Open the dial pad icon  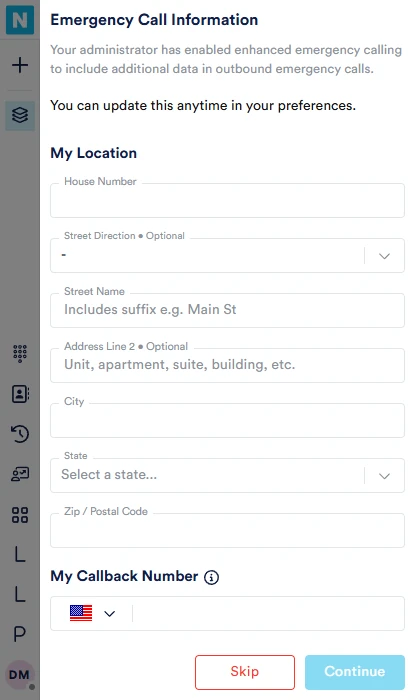(x=20, y=354)
